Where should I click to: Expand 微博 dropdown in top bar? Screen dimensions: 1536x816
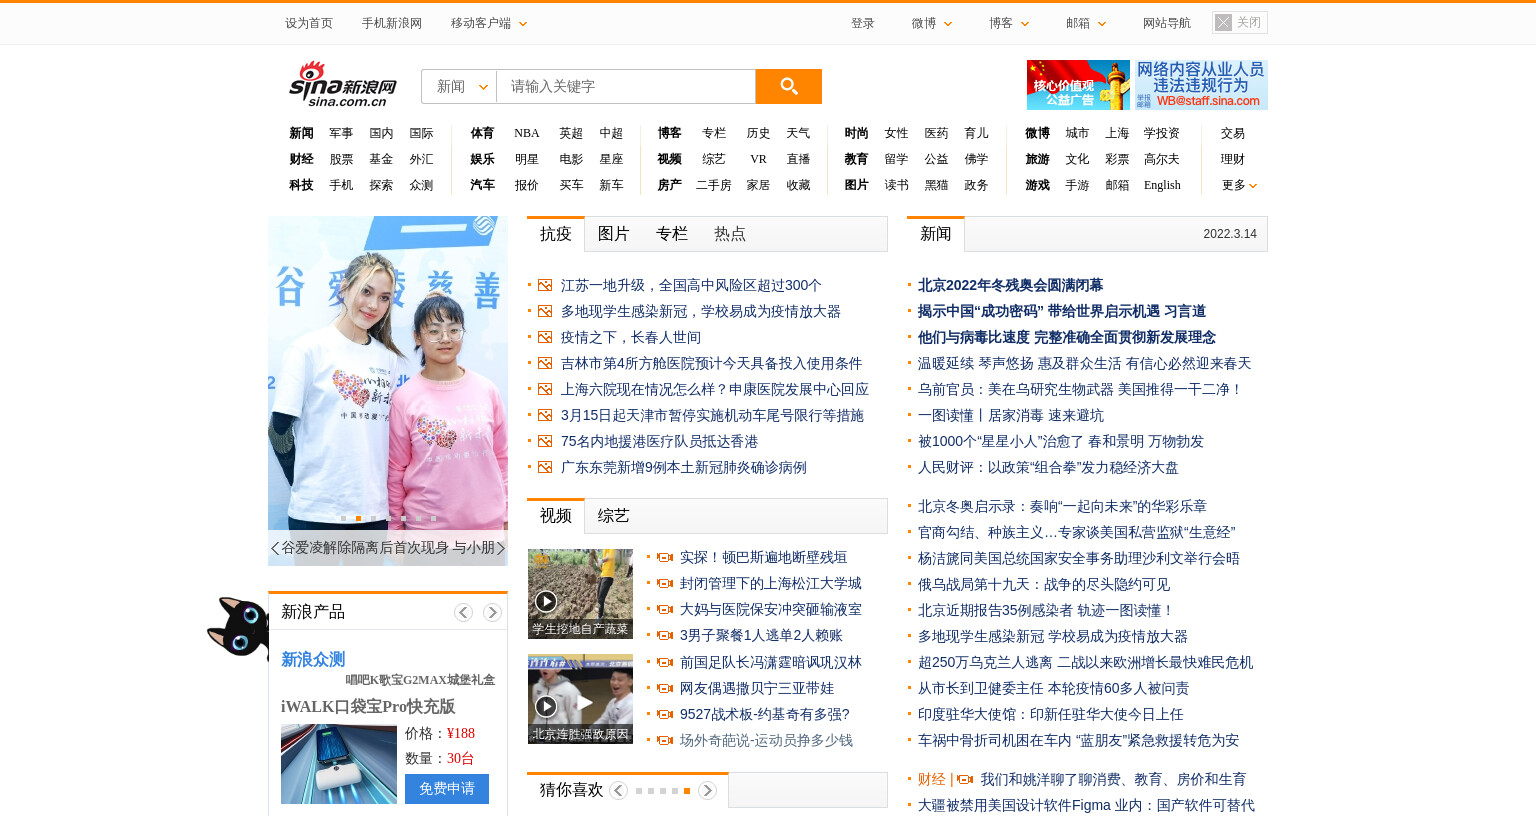pyautogui.click(x=932, y=23)
